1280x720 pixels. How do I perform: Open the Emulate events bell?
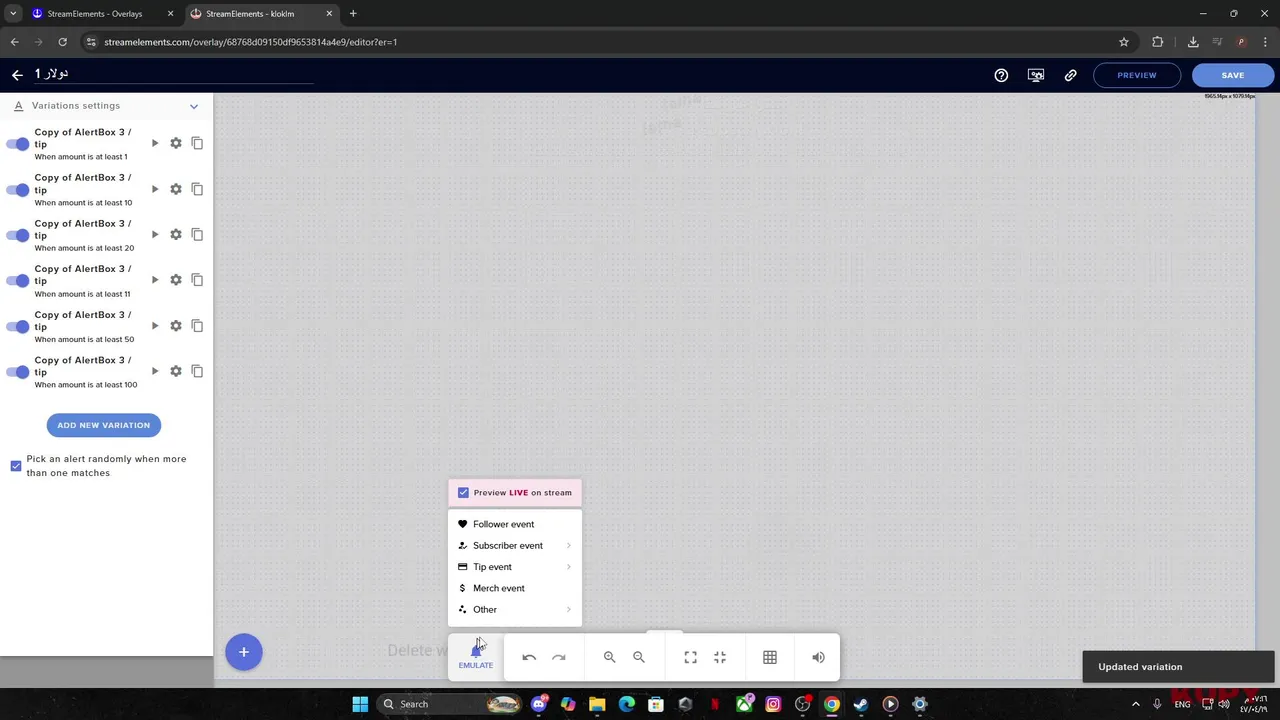click(x=476, y=657)
